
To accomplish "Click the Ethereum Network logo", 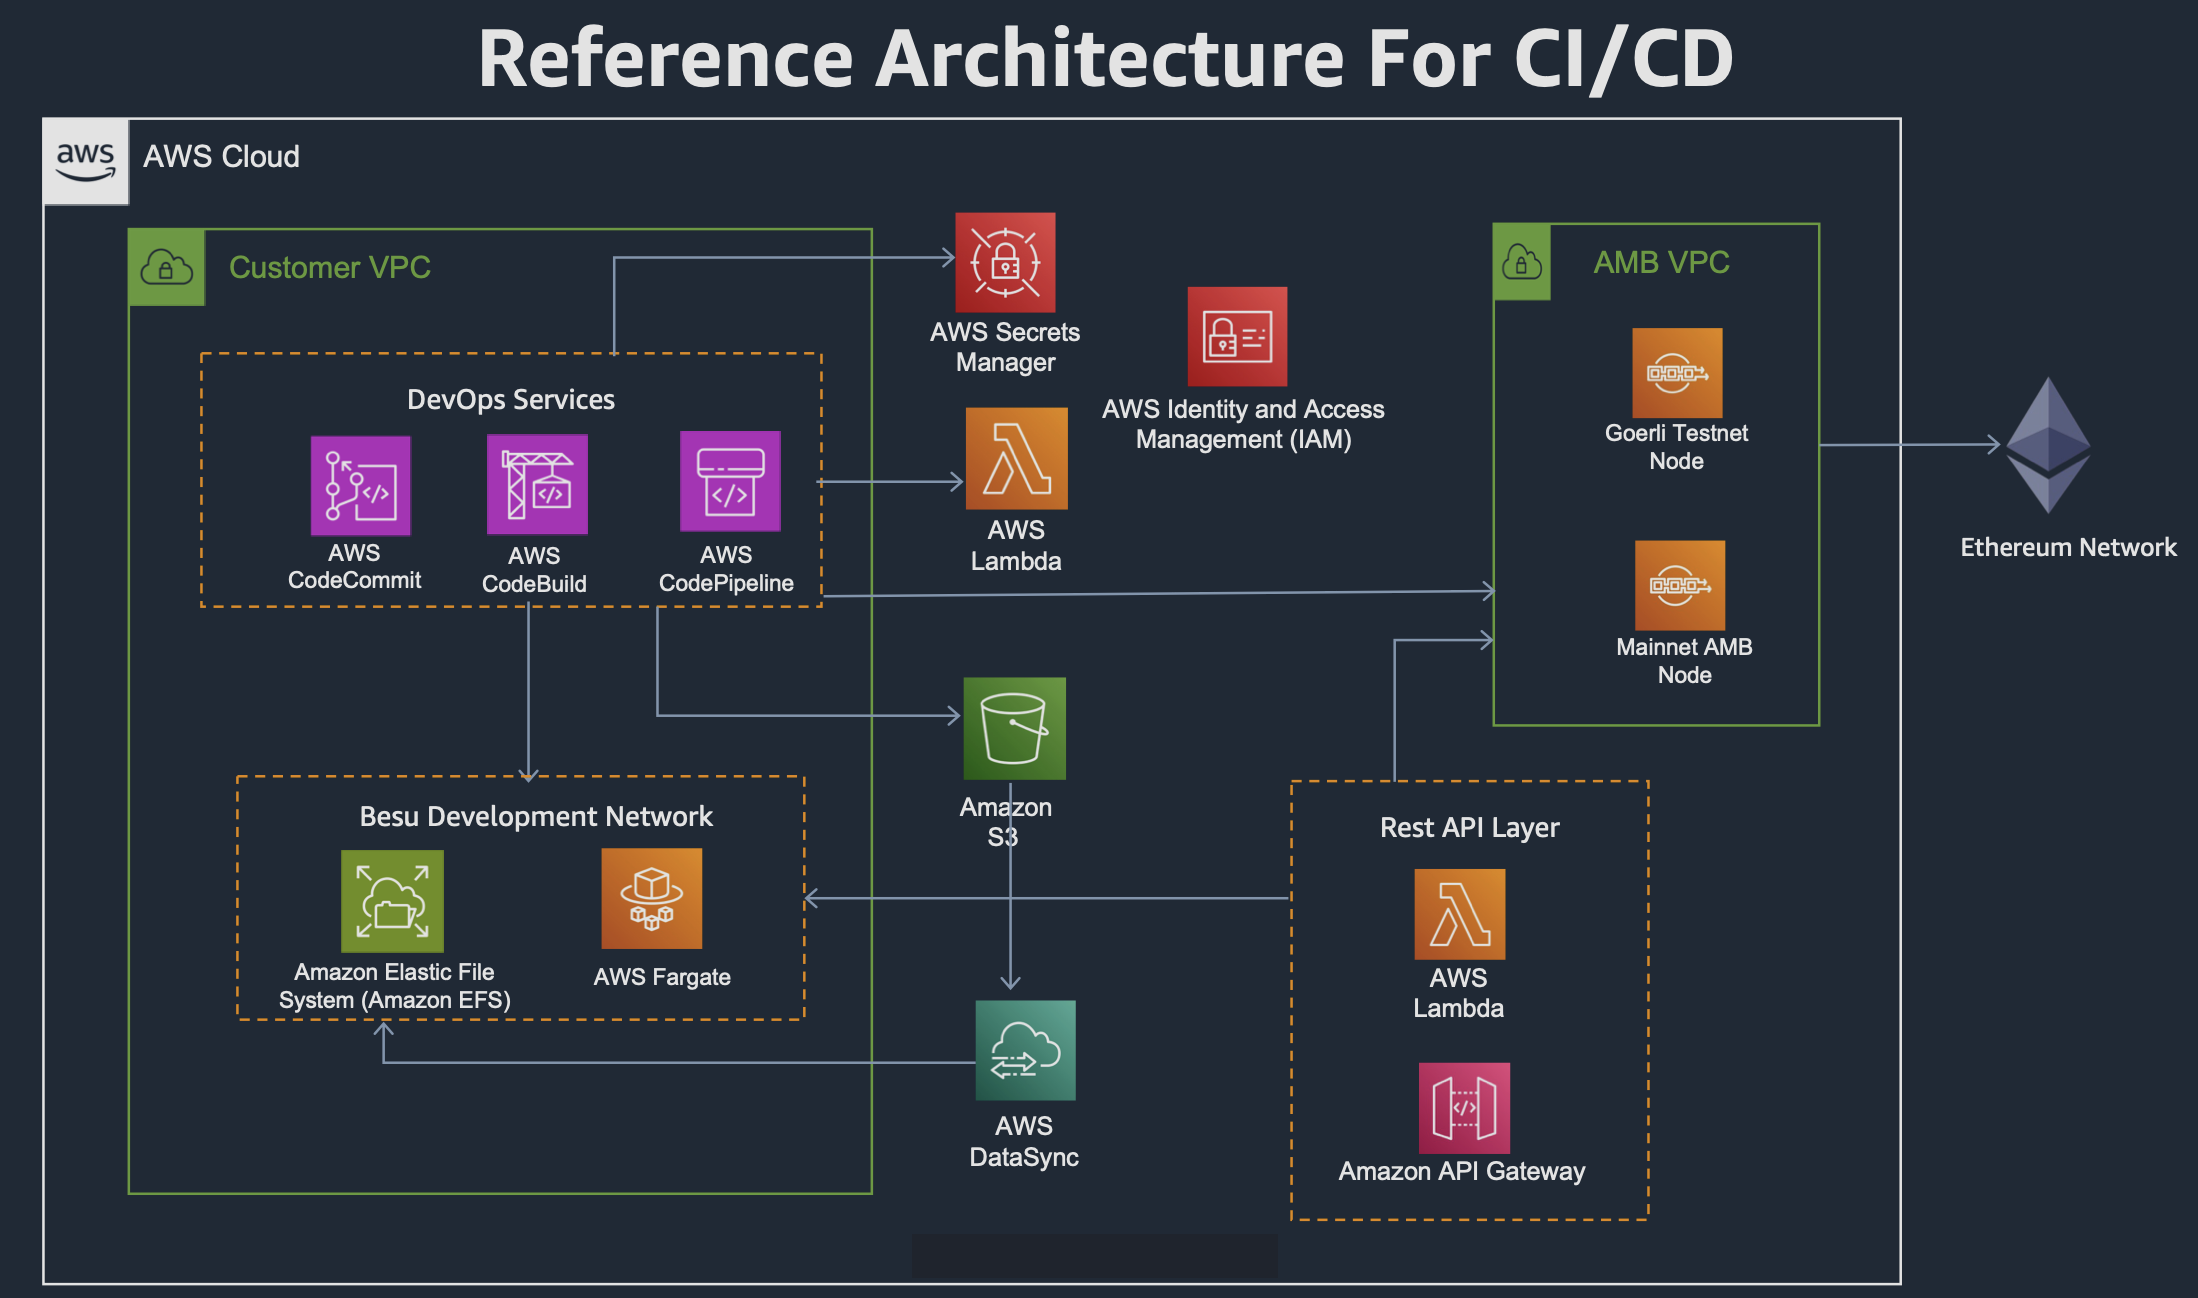I will (2048, 445).
